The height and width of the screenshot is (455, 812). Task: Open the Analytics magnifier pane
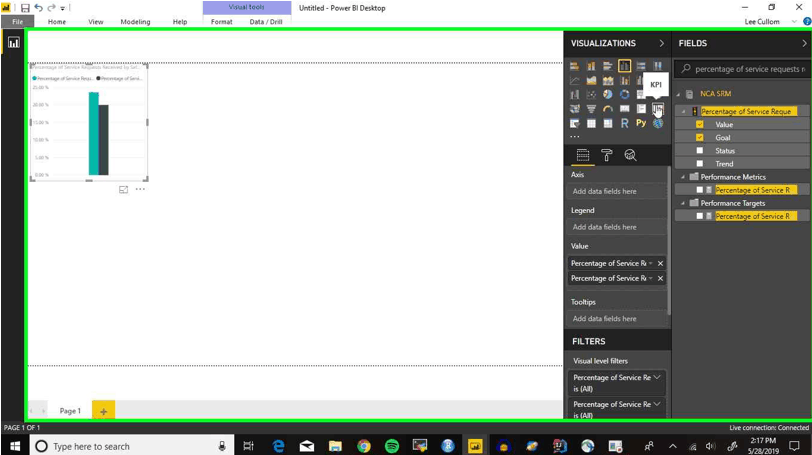pos(630,155)
